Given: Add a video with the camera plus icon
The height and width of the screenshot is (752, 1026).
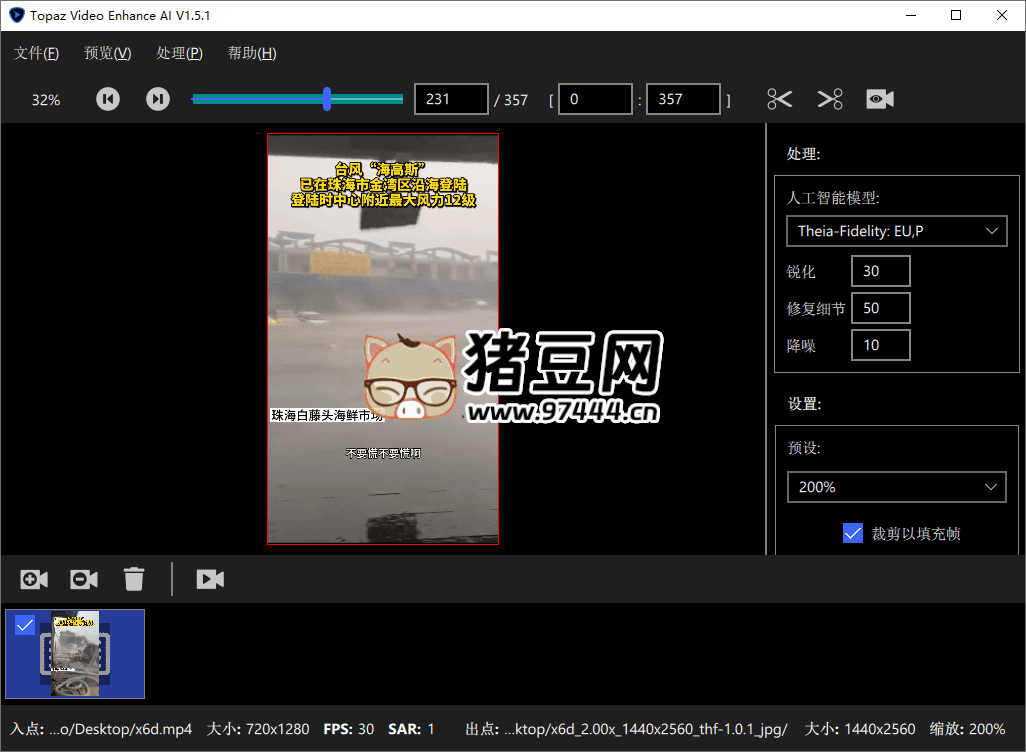Looking at the screenshot, I should pos(34,579).
